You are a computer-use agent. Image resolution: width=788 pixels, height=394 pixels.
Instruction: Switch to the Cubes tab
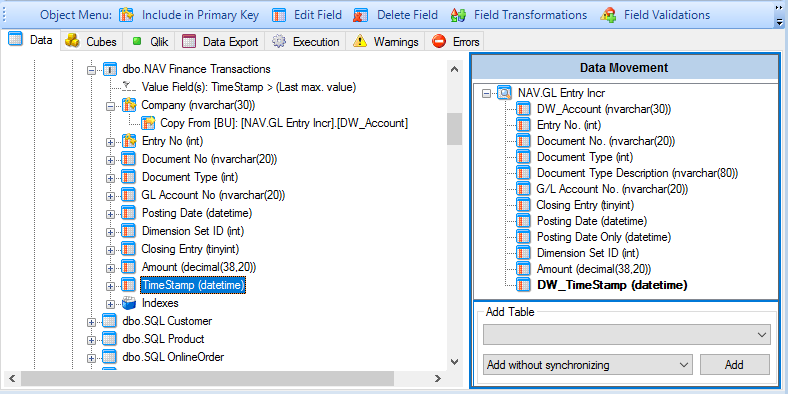tap(92, 42)
